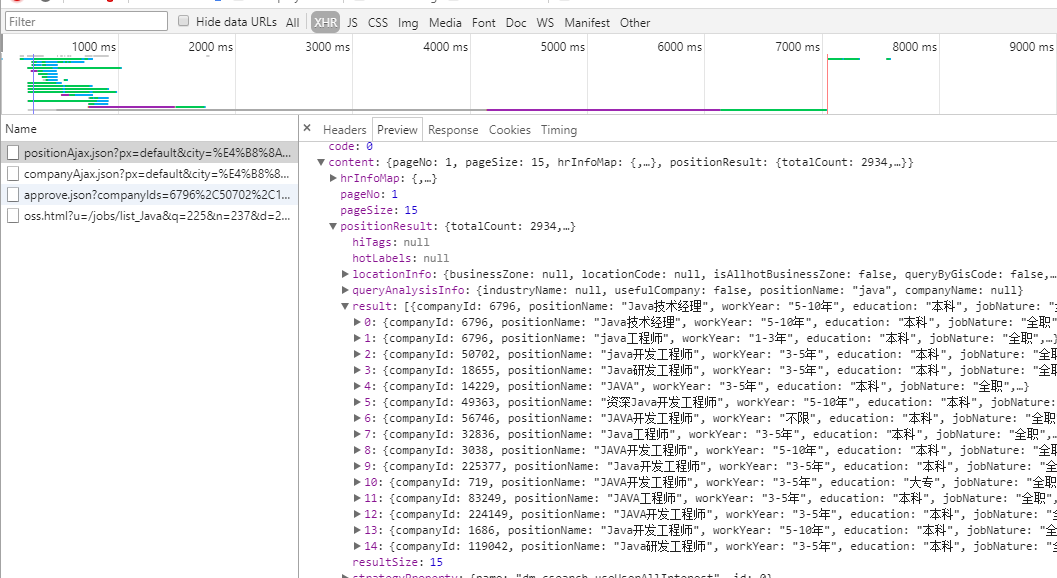The width and height of the screenshot is (1057, 578).
Task: Expand result item 1 java工程师
Action: [x=357, y=339]
